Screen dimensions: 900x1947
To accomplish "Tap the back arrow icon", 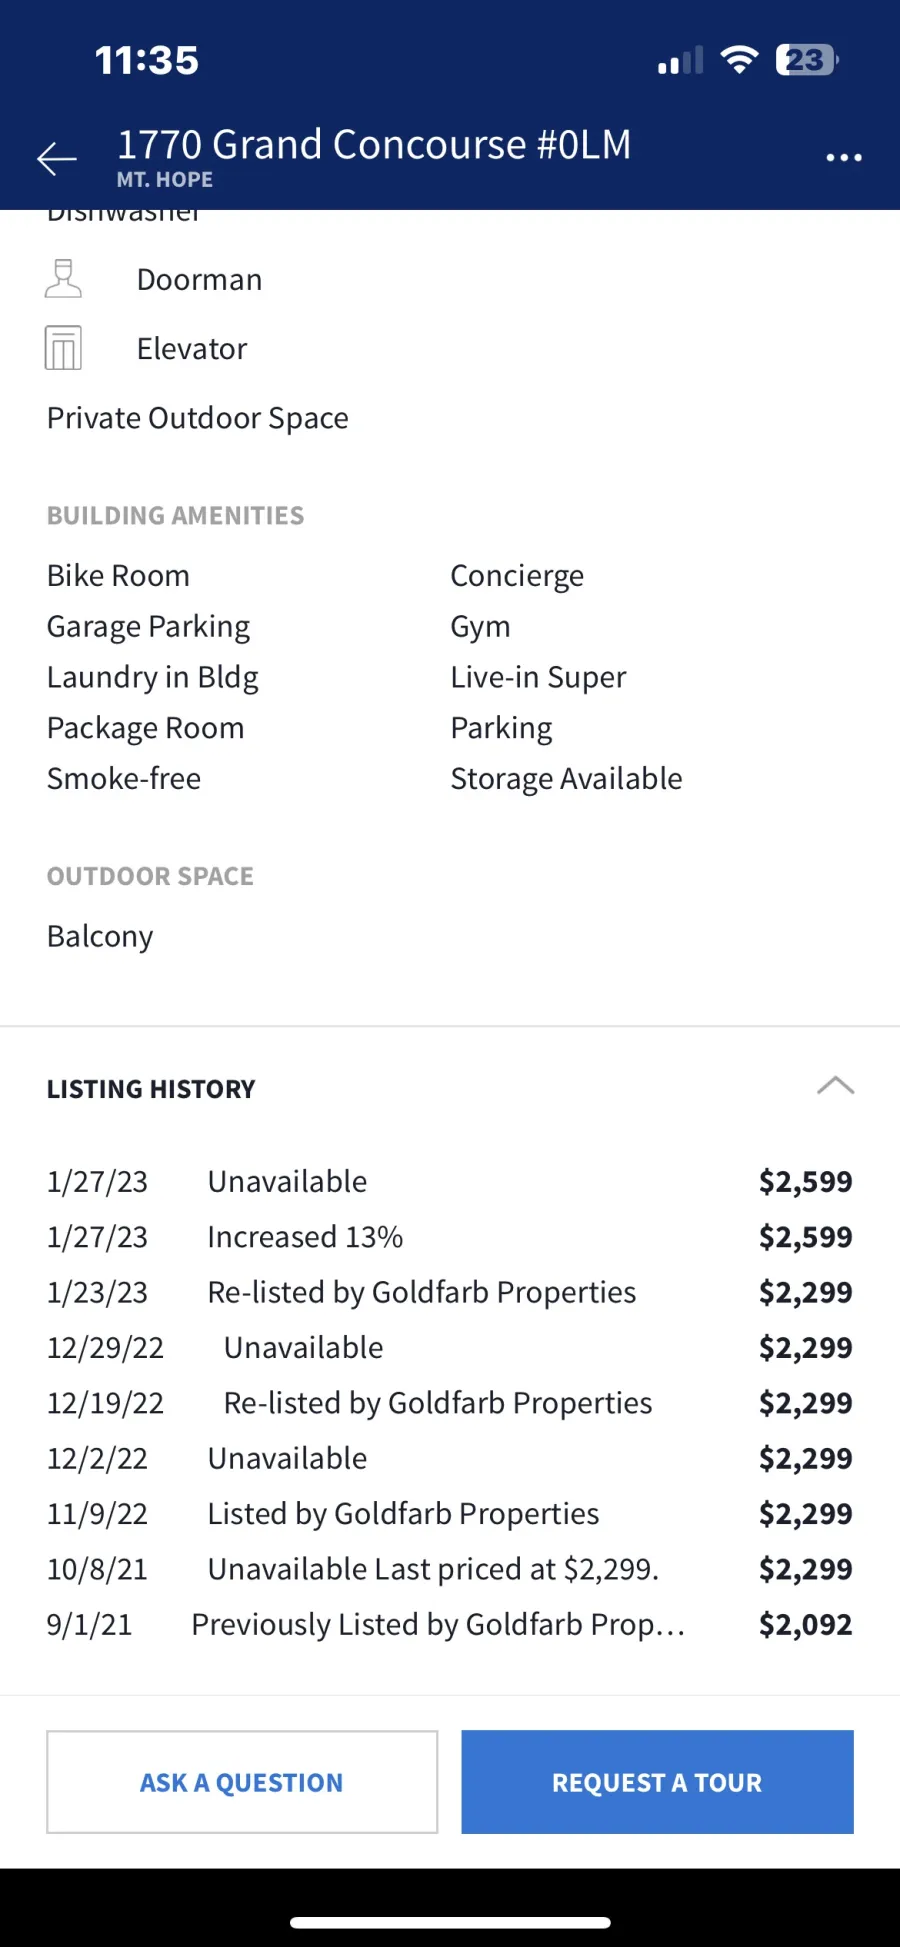I will tap(57, 158).
